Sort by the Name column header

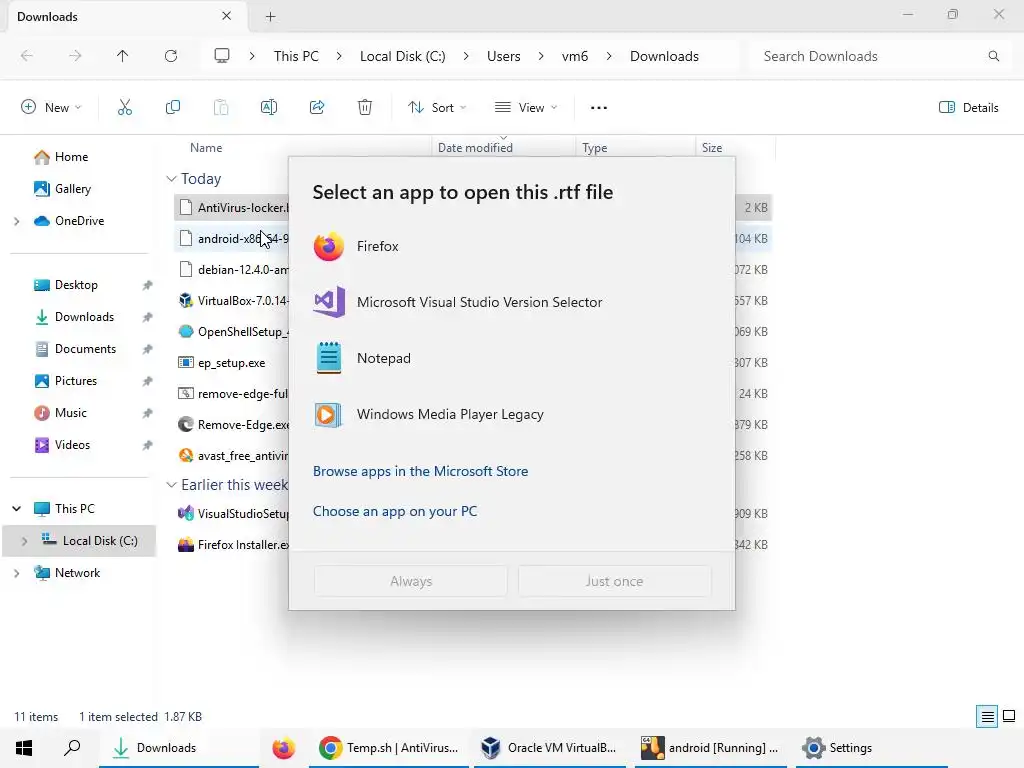tap(206, 148)
